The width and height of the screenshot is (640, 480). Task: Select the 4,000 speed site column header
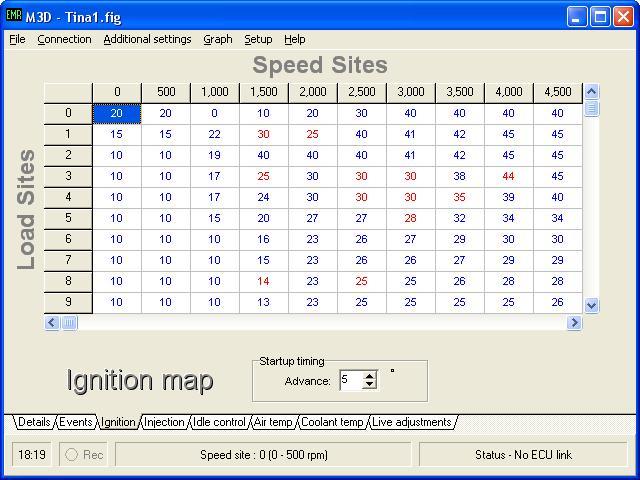(508, 92)
